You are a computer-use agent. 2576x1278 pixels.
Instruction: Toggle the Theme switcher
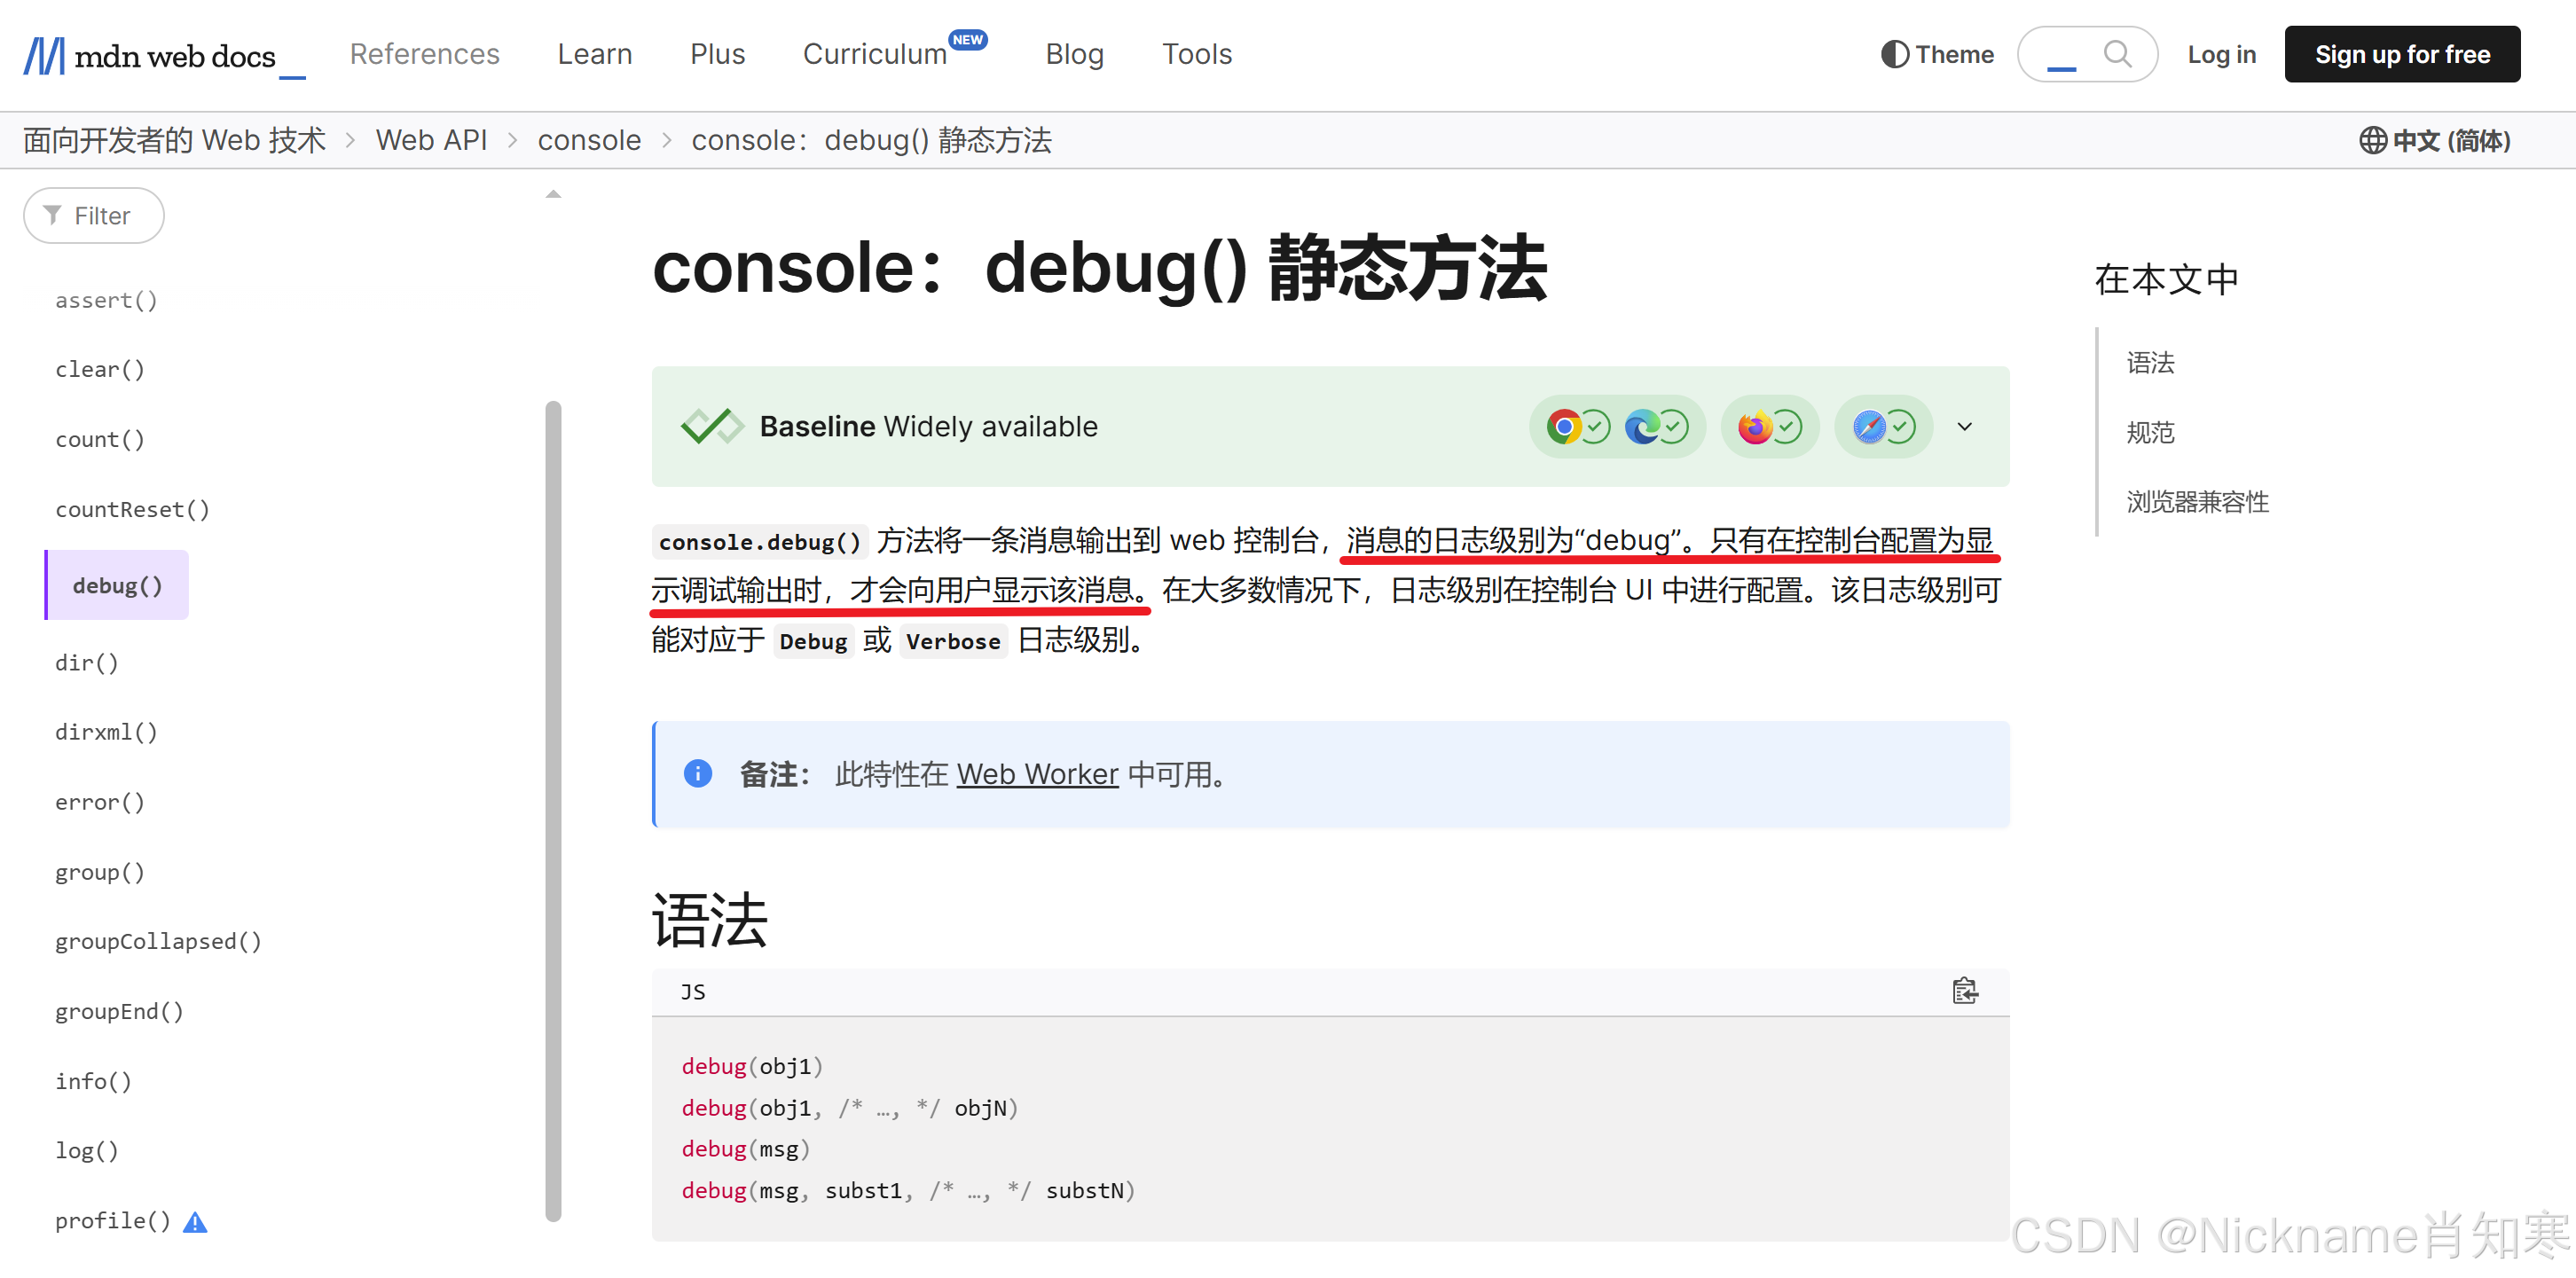click(1936, 54)
